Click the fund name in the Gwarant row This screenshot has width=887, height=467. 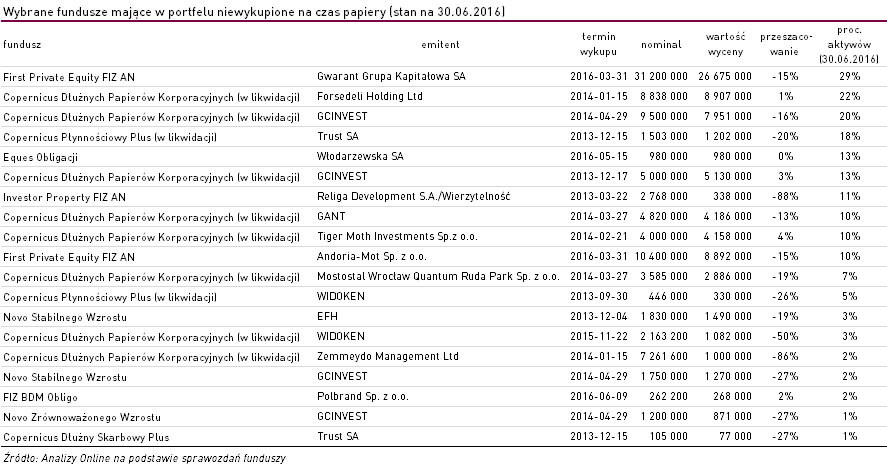click(x=68, y=77)
